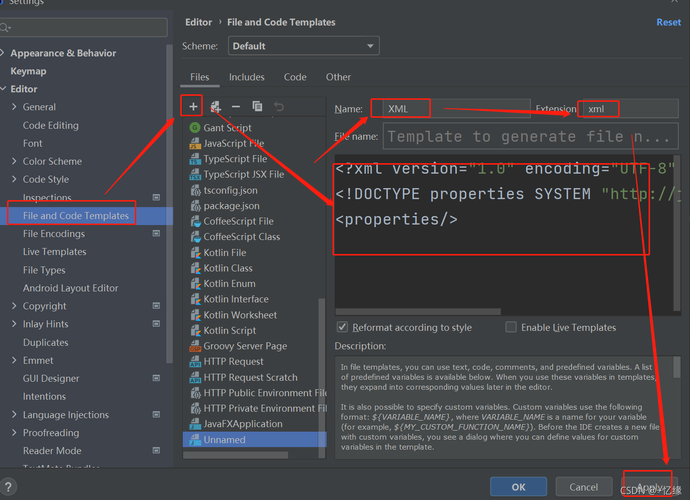
Task: Click the OK button
Action: (518, 487)
